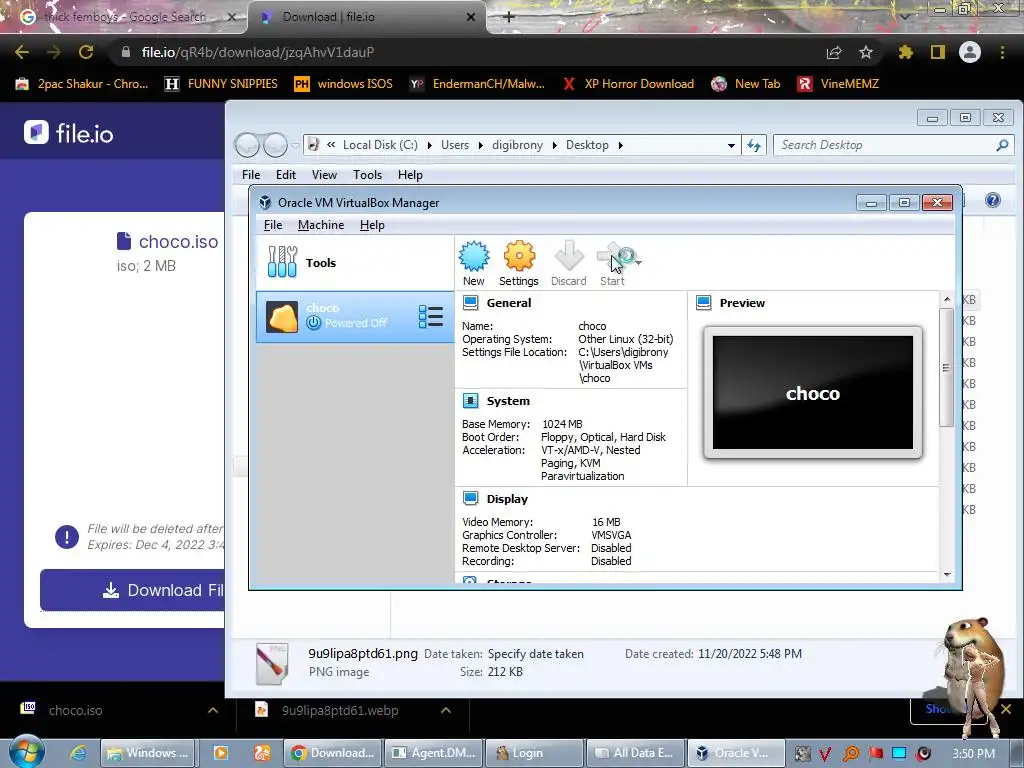Close the Chrome downloads bar
Viewport: 1024px width, 768px height.
coord(1006,709)
